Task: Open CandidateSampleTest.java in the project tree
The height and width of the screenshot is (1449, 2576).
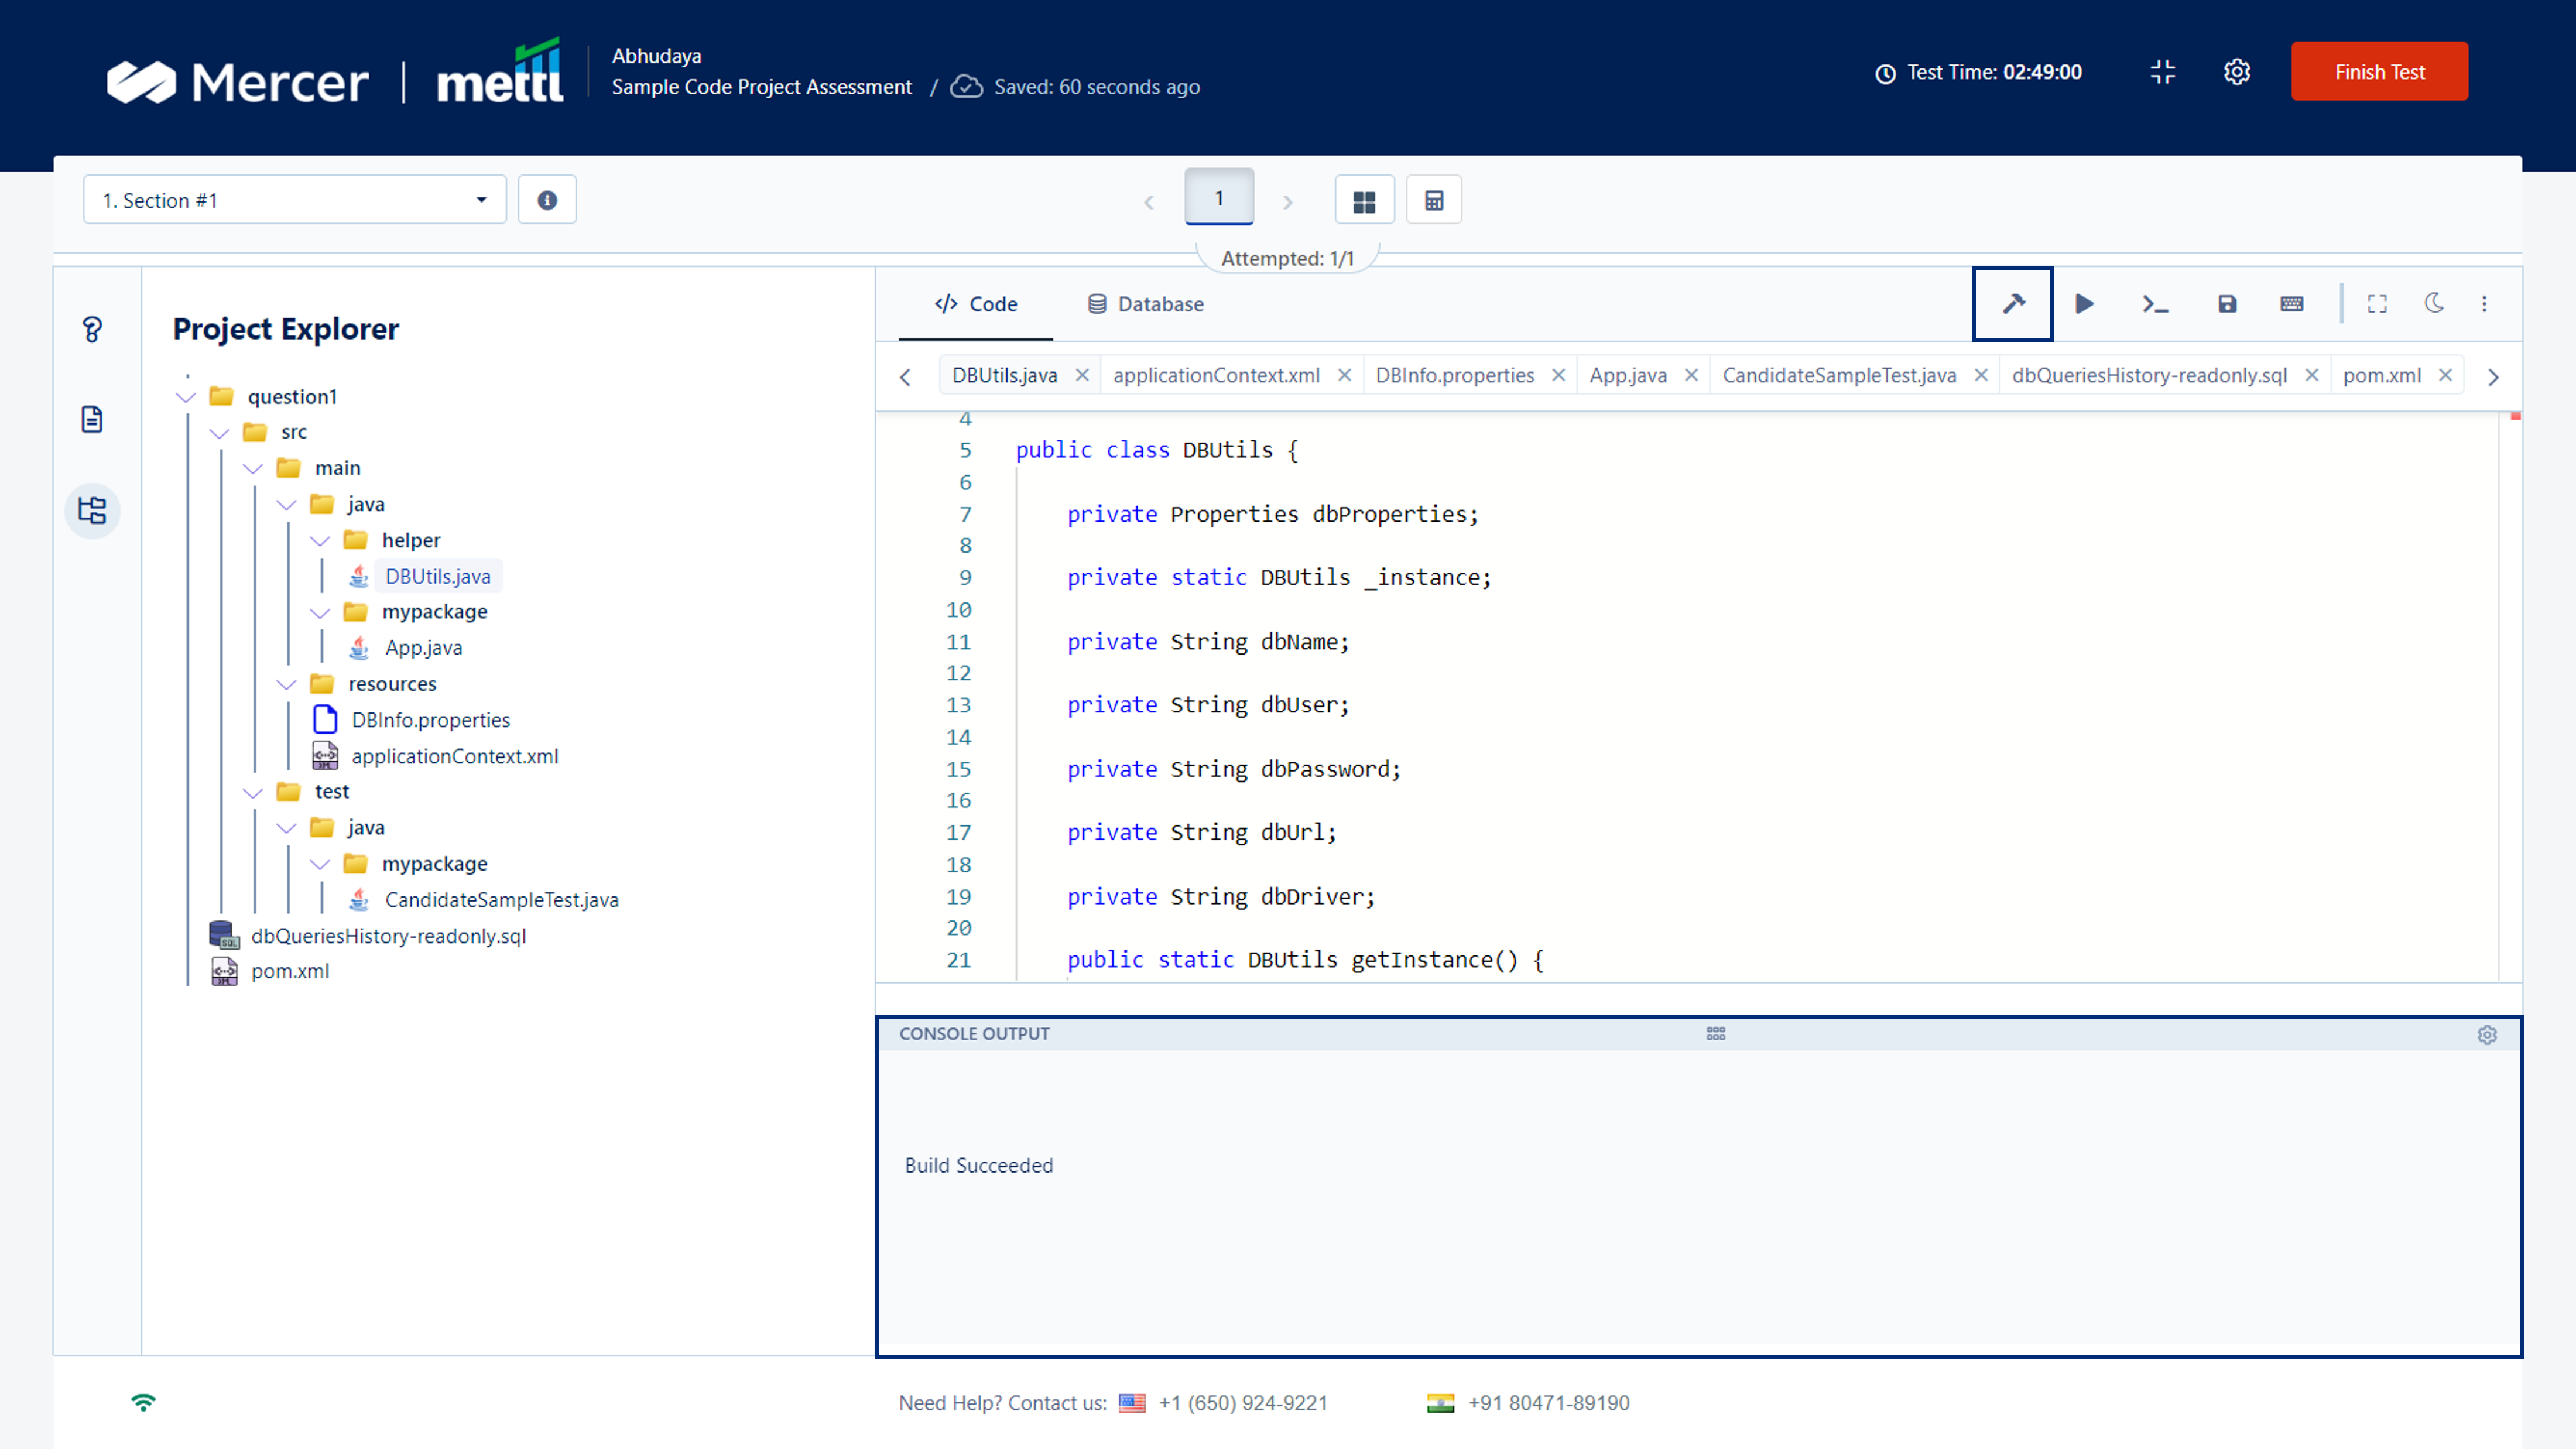Action: pyautogui.click(x=501, y=900)
